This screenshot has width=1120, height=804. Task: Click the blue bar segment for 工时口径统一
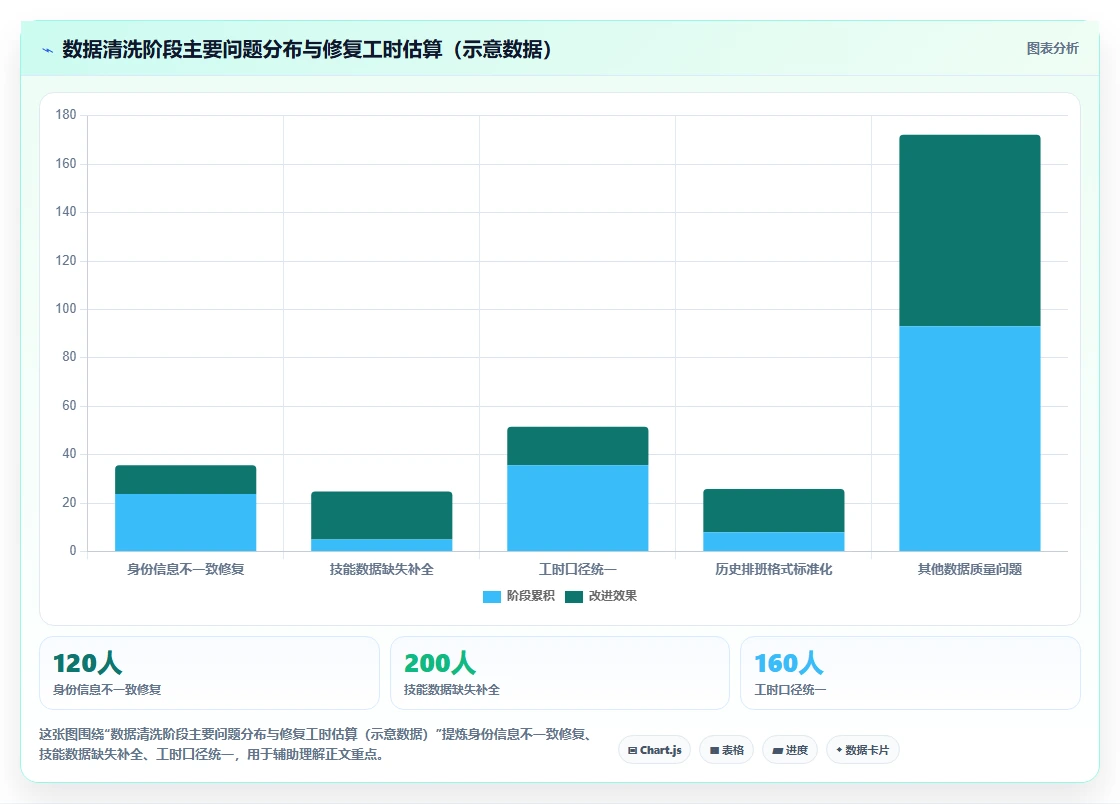click(x=578, y=508)
